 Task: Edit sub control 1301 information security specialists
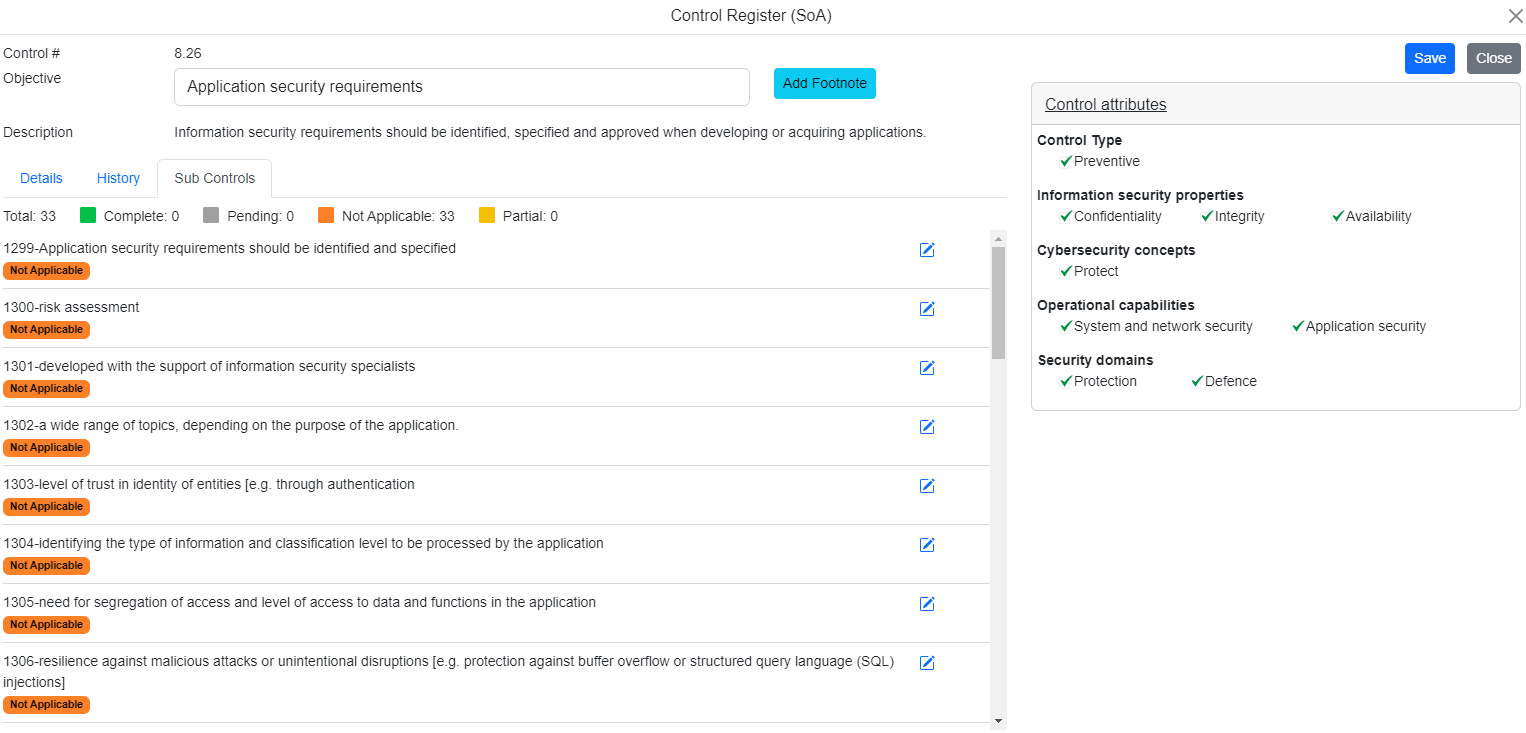926,368
